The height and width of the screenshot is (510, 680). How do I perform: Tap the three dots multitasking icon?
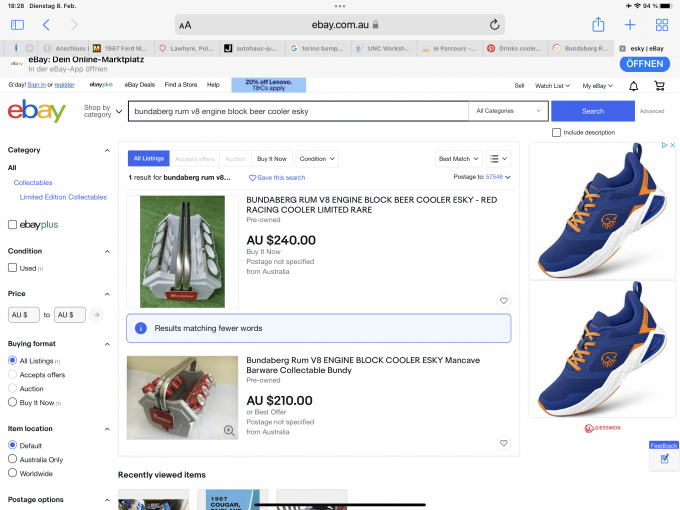pyautogui.click(x=340, y=6)
